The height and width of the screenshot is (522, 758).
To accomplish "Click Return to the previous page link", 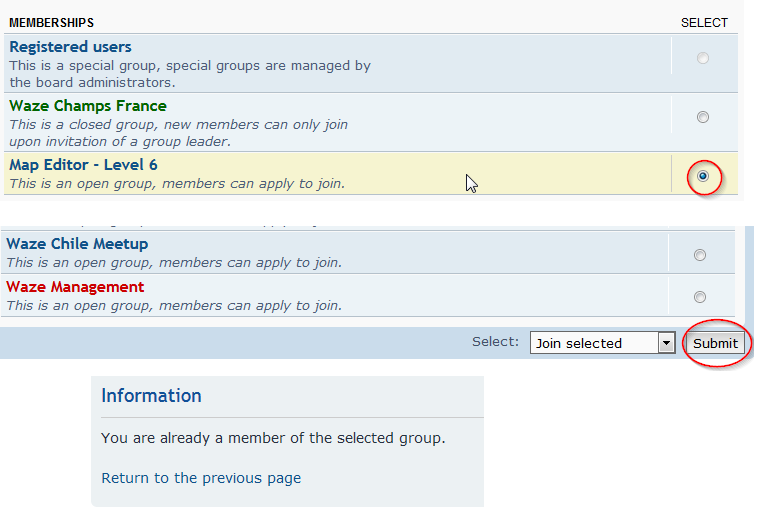I will coord(201,478).
